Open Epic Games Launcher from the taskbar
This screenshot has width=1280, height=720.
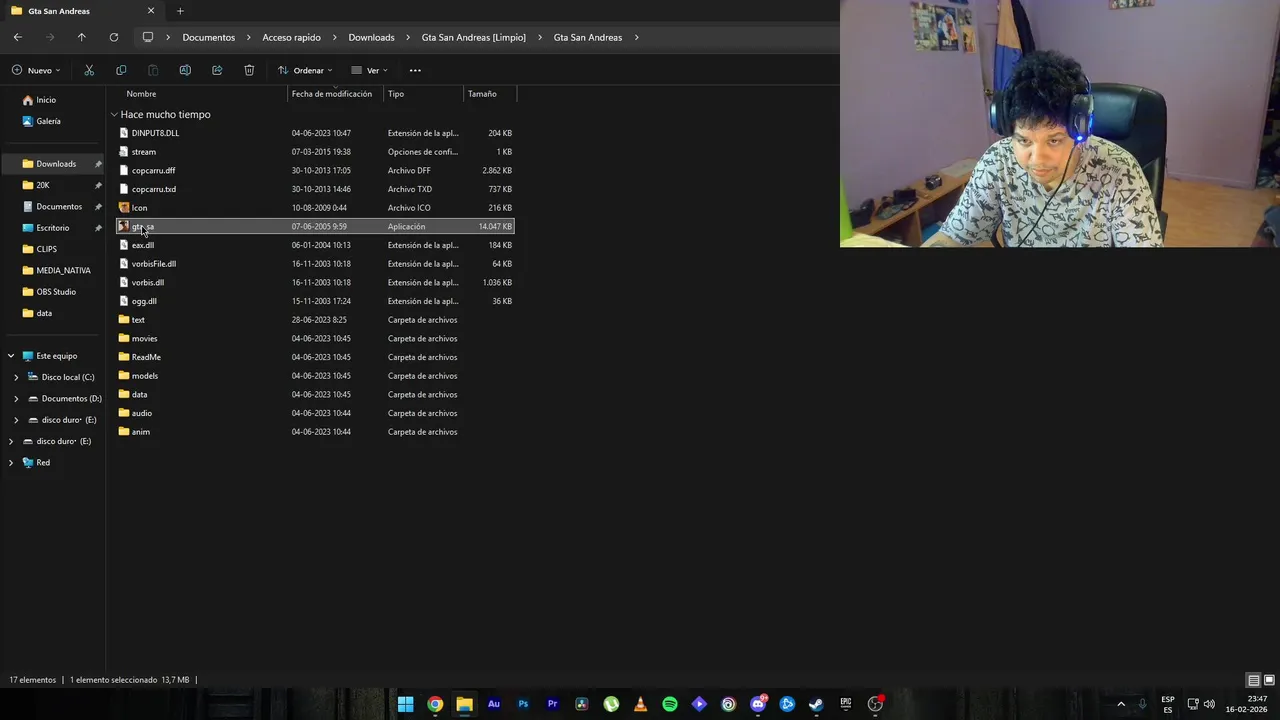click(845, 704)
